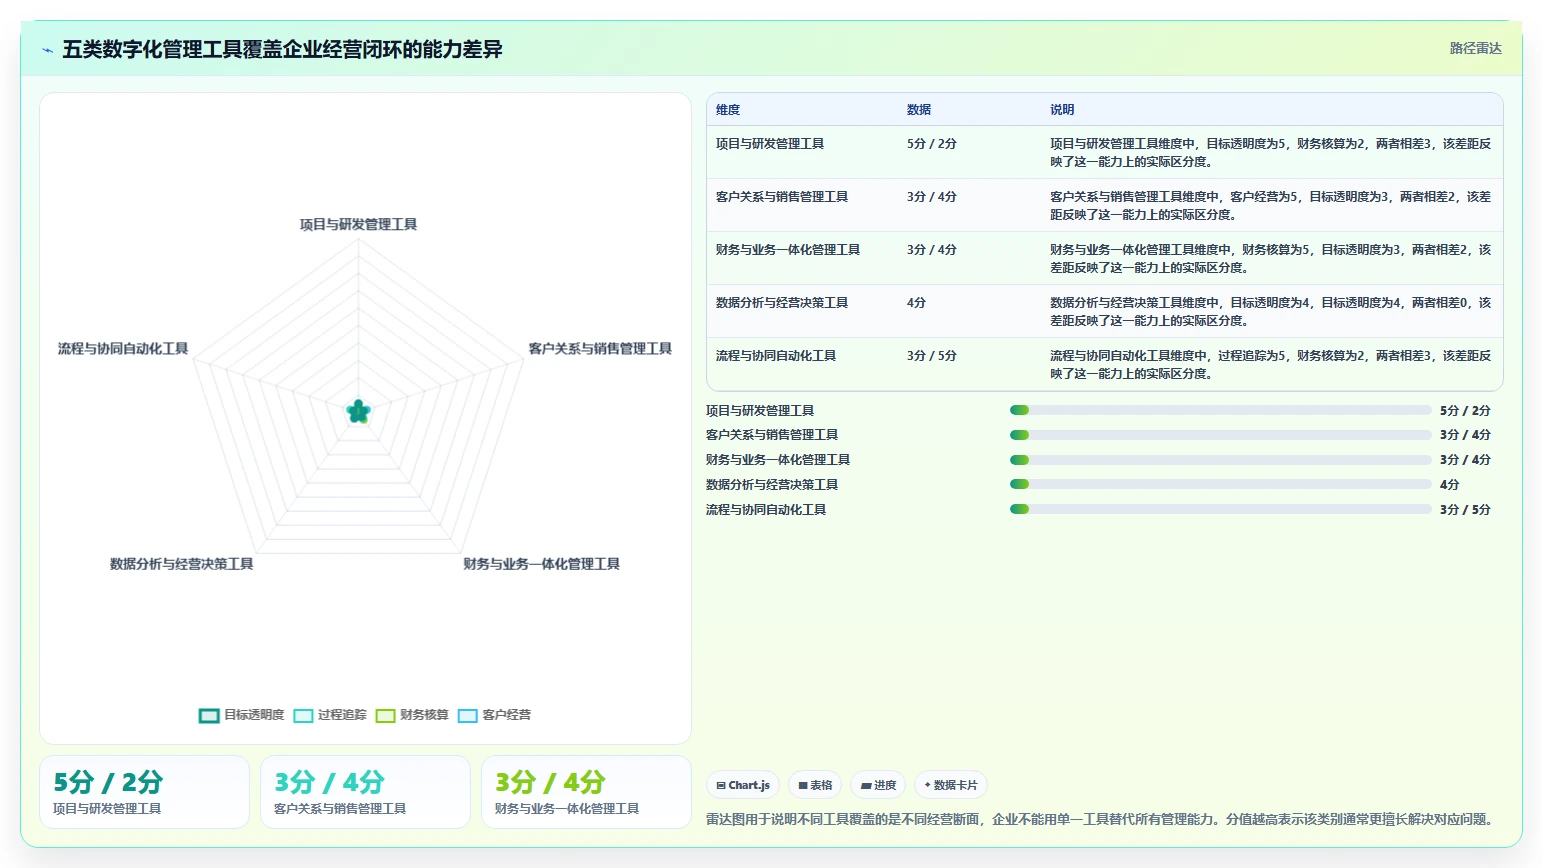
Task: Click radar axis label 客户关系与销售管理工具
Action: pos(600,349)
